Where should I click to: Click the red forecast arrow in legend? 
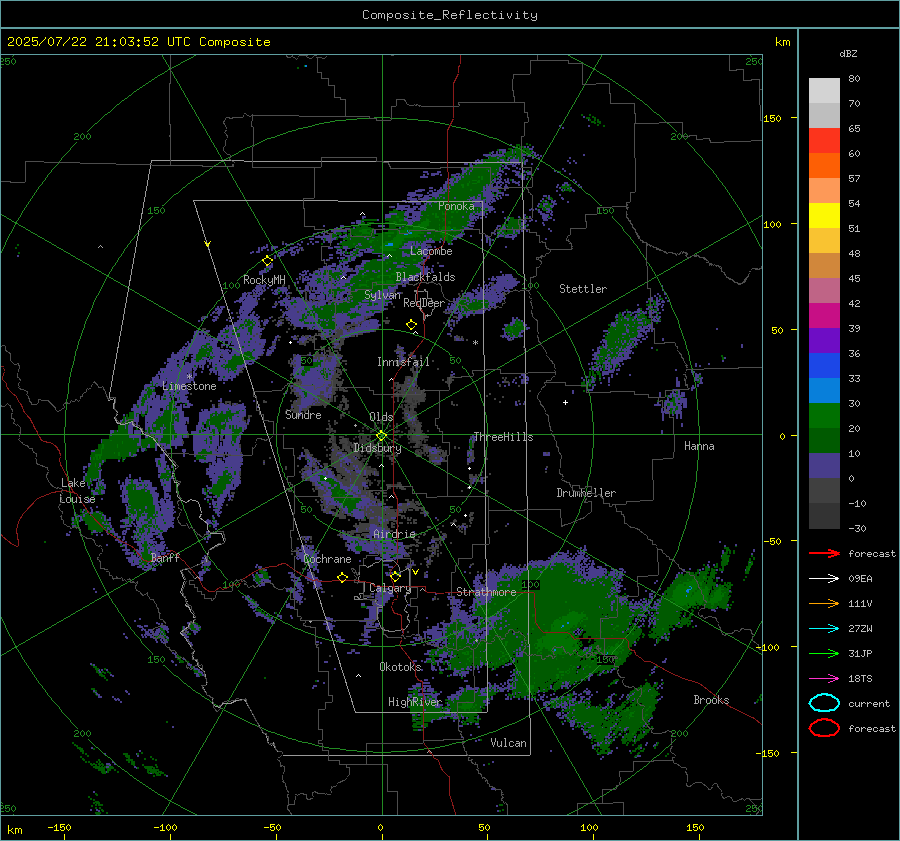click(824, 553)
